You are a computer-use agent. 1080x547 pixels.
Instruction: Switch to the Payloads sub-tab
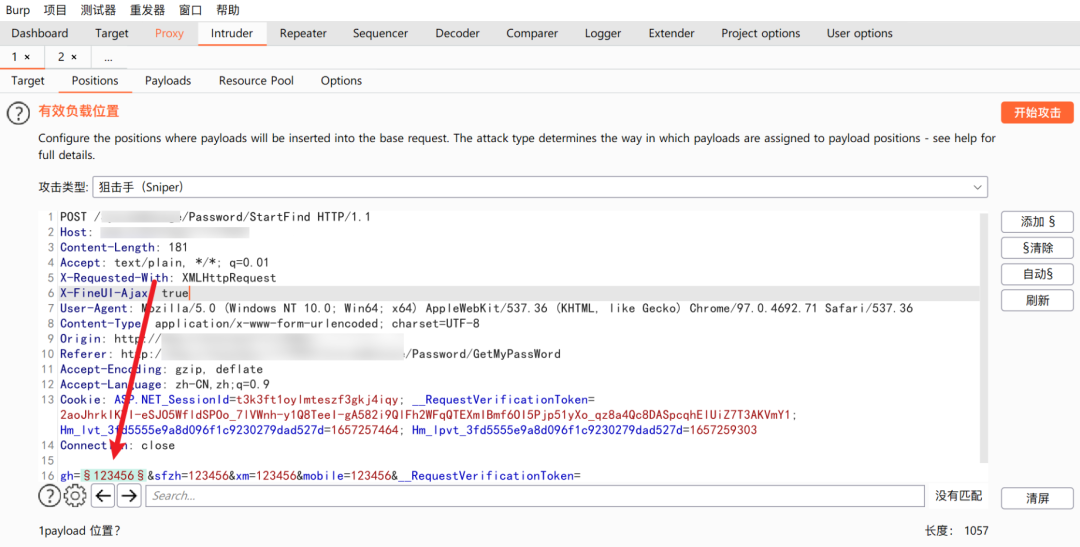click(168, 81)
